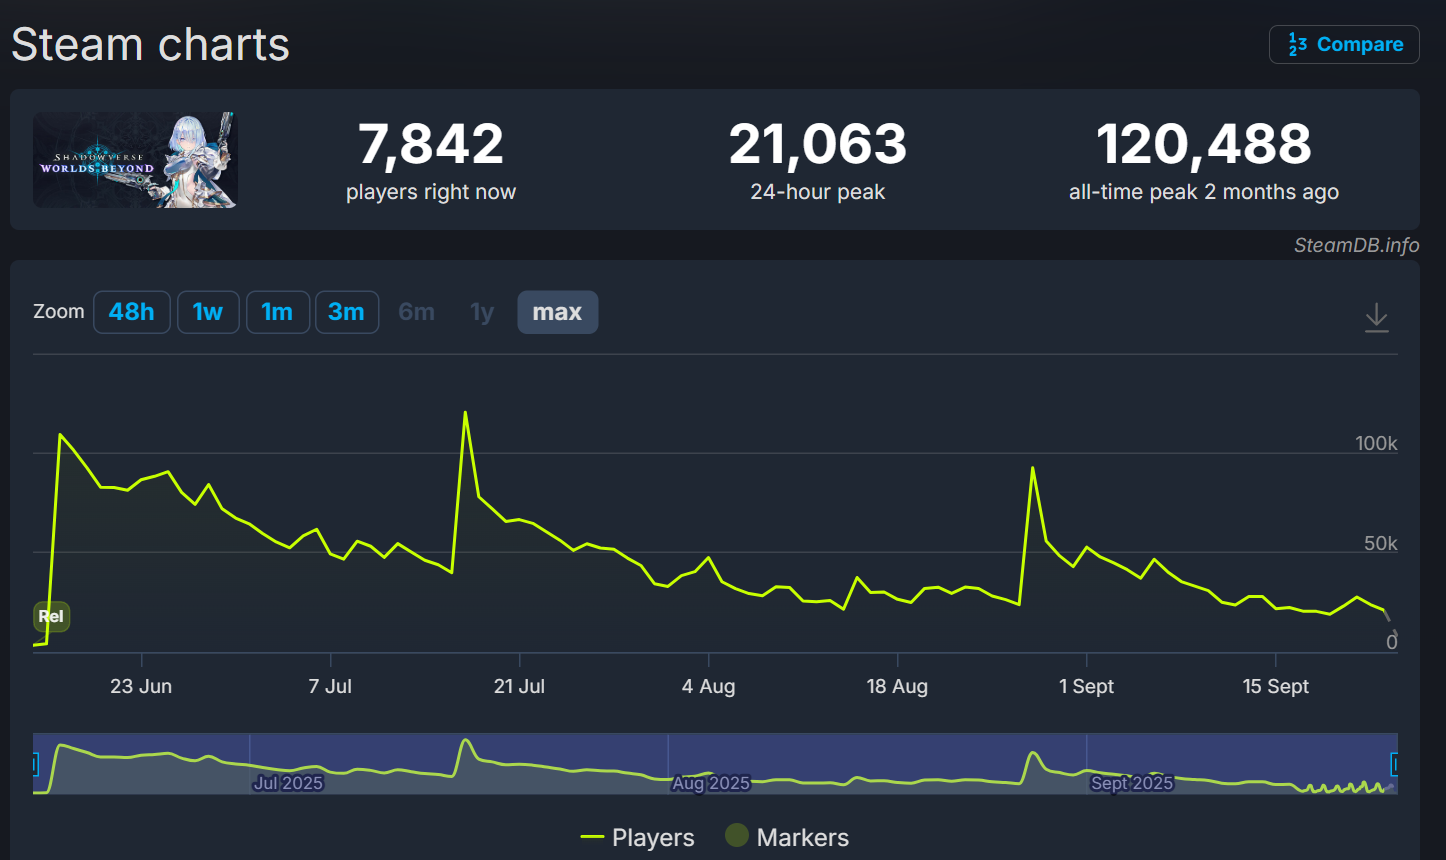The width and height of the screenshot is (1446, 860).
Task: Click the 50k y-axis label
Action: click(1381, 543)
